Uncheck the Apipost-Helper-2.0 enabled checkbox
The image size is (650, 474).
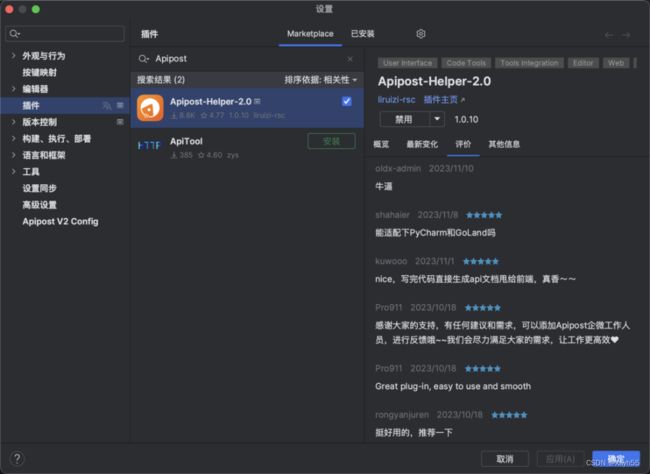click(x=347, y=101)
